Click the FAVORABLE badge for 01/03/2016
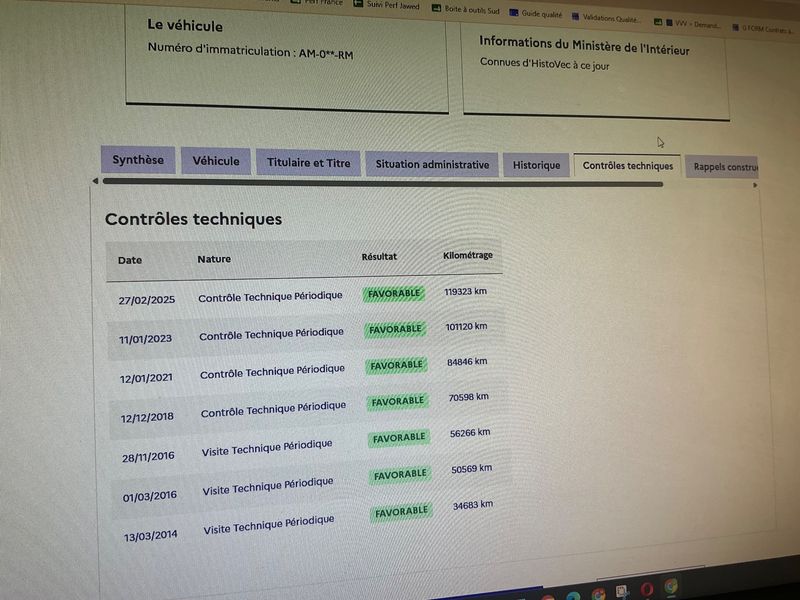Image resolution: width=800 pixels, height=600 pixels. [400, 475]
